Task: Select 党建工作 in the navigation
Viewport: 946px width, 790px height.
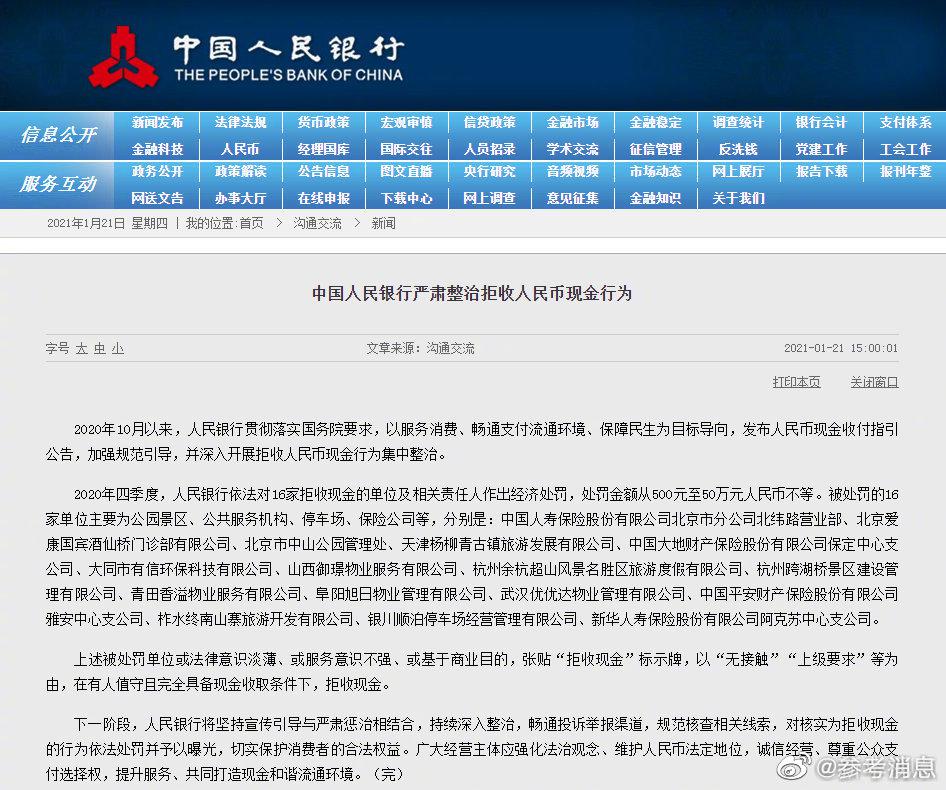Action: [x=822, y=149]
